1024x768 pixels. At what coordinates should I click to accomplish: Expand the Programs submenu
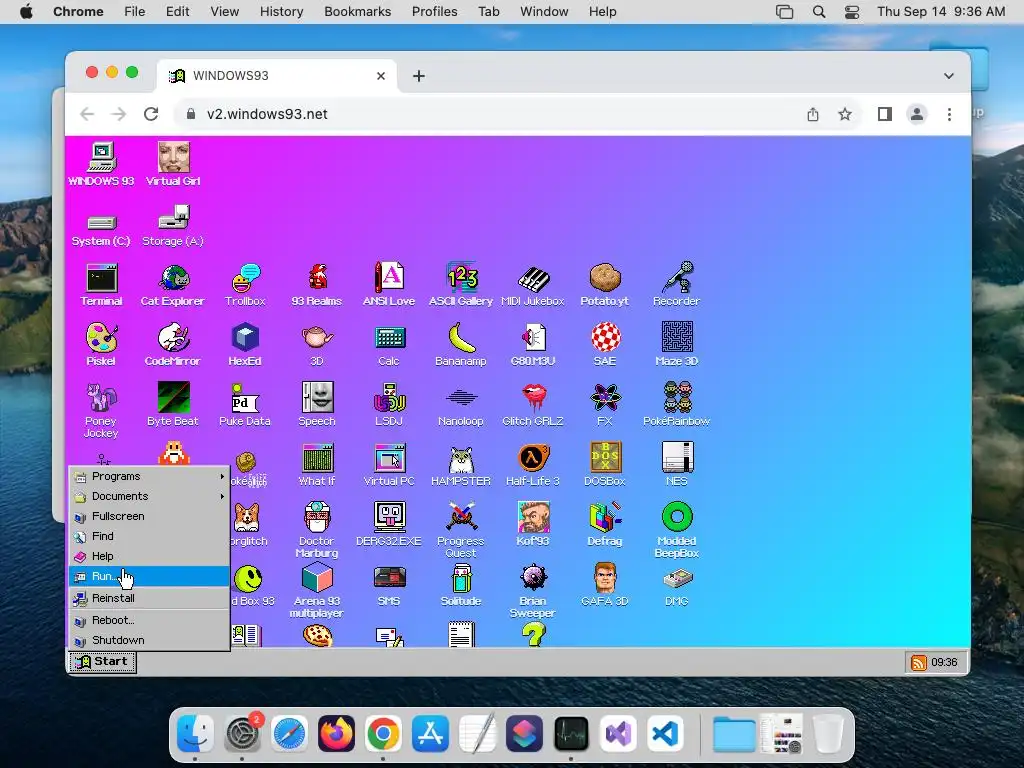(150, 477)
